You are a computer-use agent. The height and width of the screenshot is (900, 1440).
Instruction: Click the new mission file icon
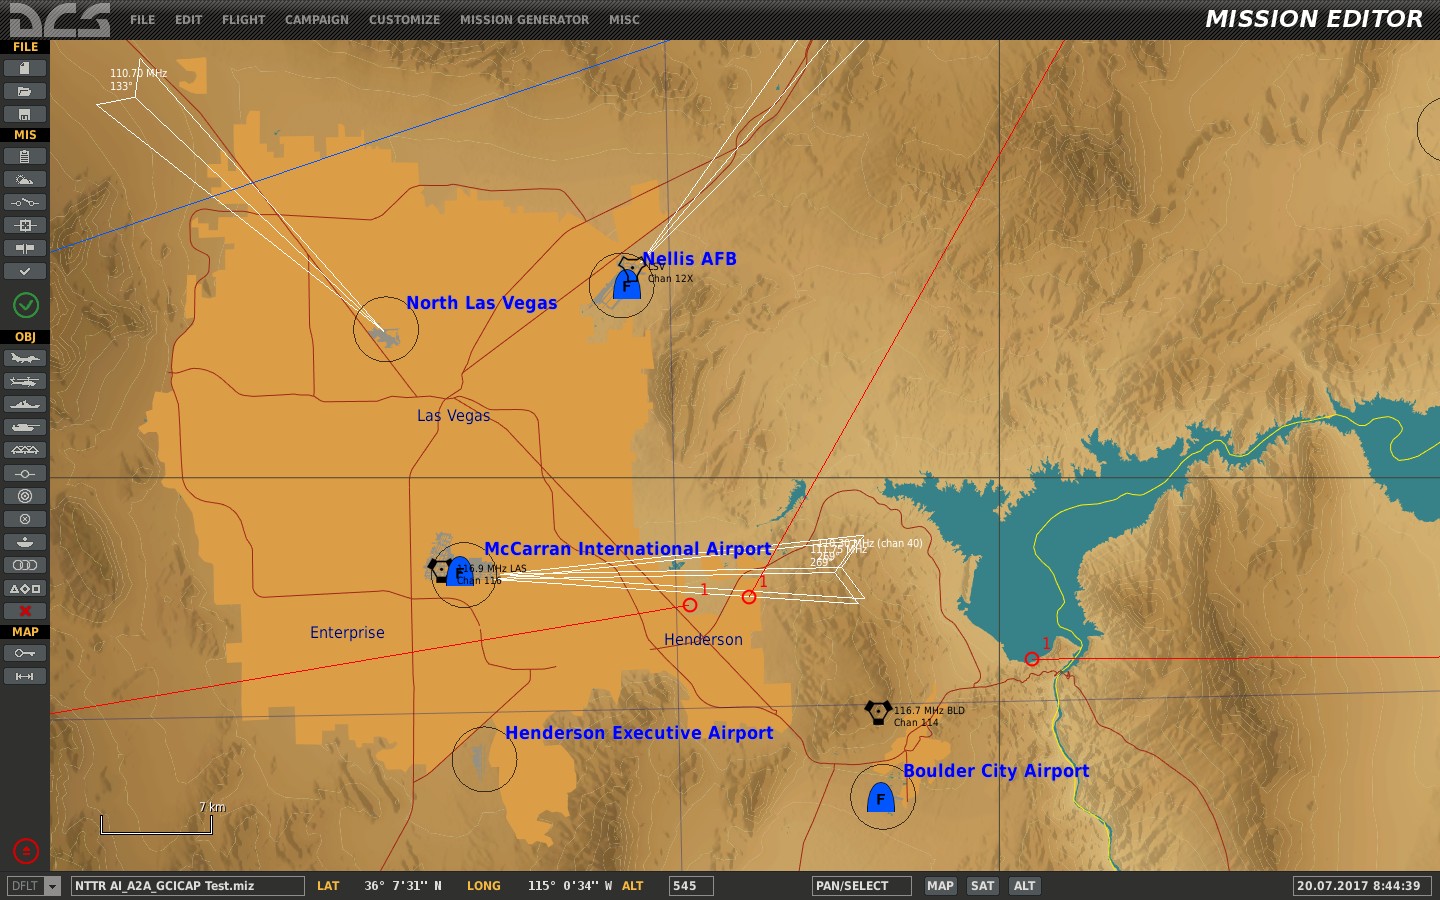point(25,68)
